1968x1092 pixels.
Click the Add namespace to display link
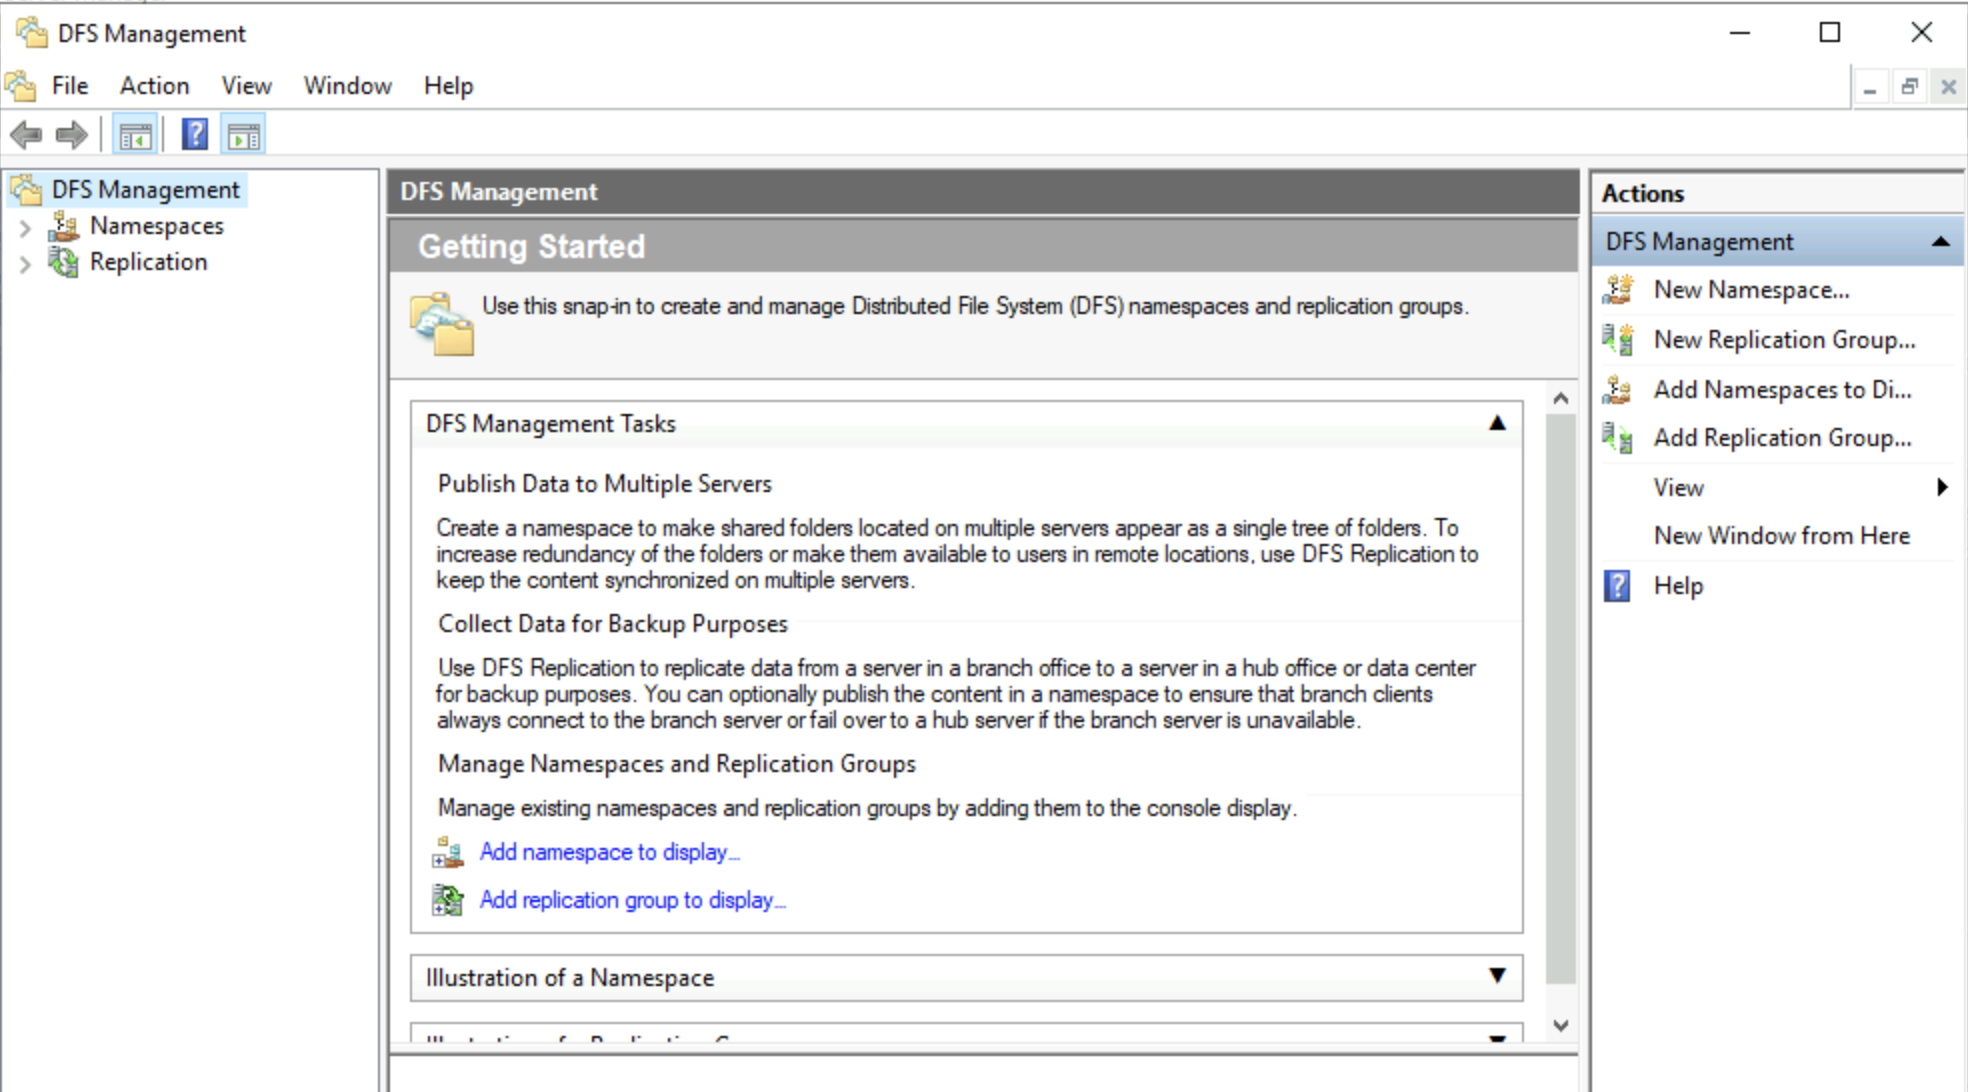612,853
